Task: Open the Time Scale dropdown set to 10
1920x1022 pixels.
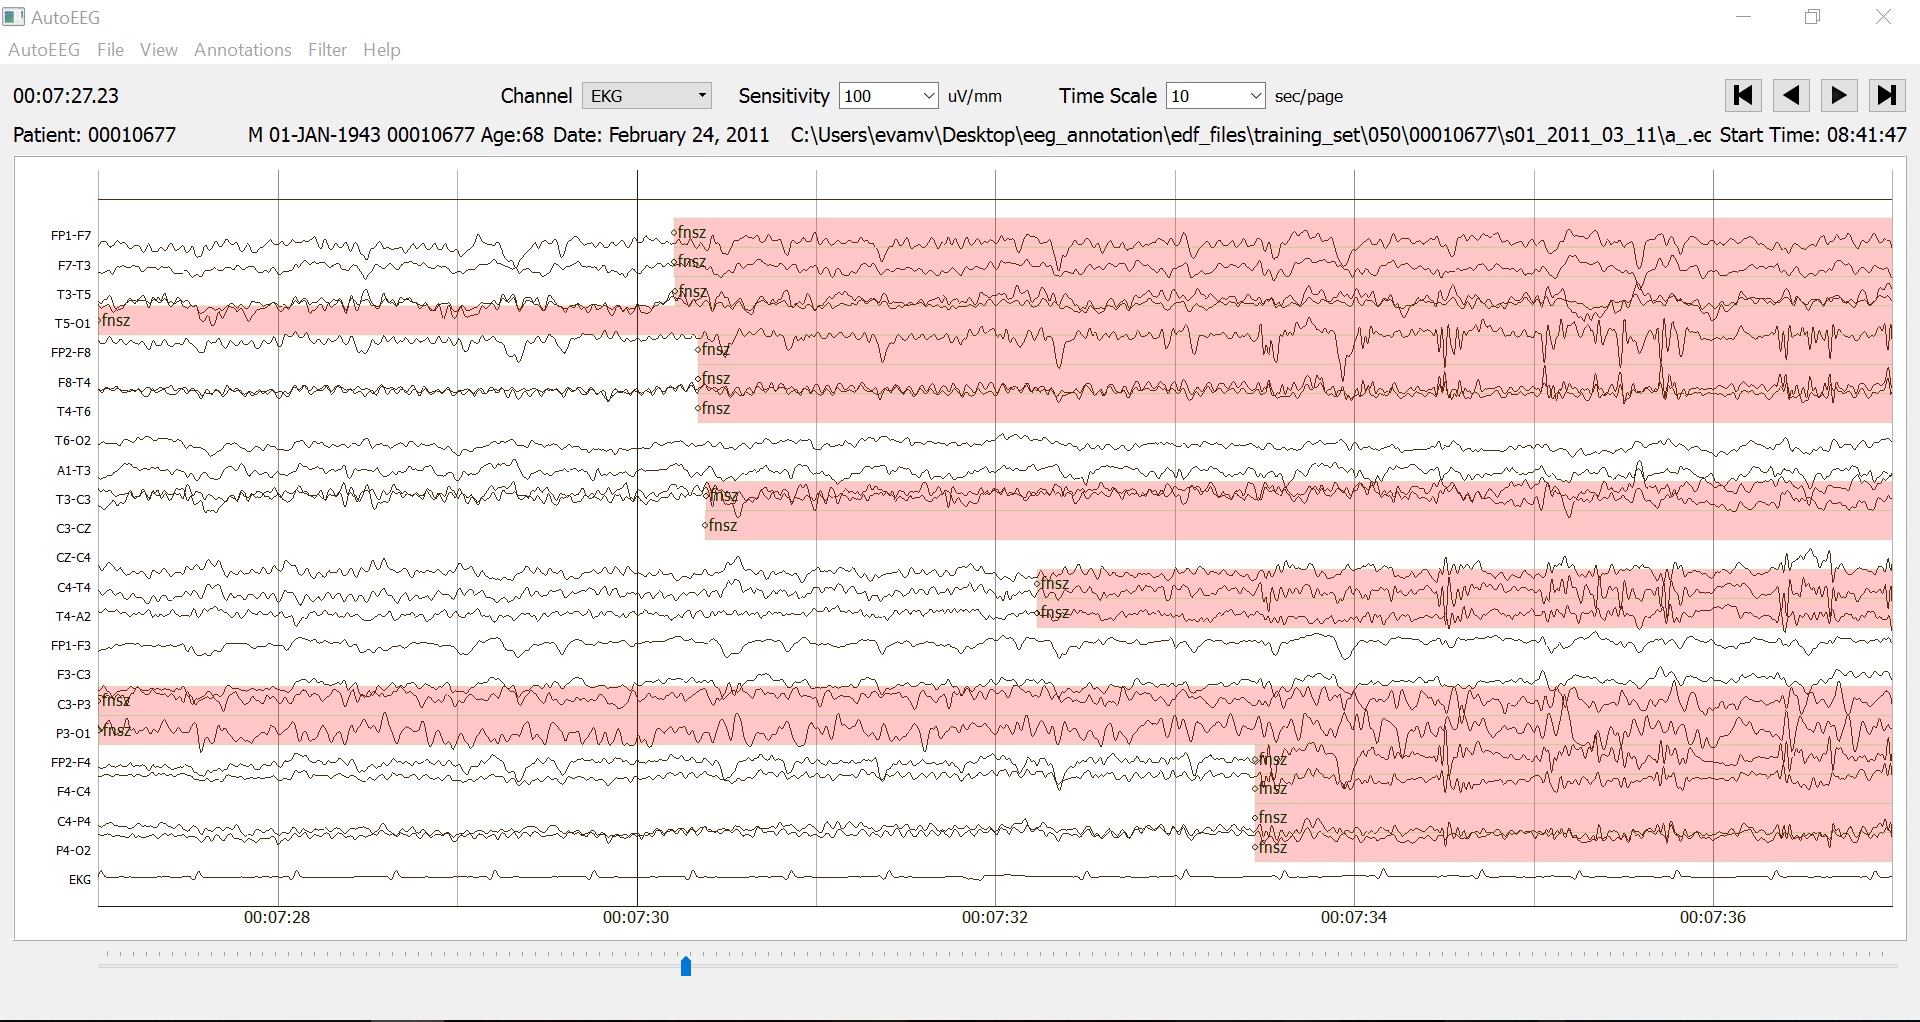Action: pyautogui.click(x=1215, y=96)
